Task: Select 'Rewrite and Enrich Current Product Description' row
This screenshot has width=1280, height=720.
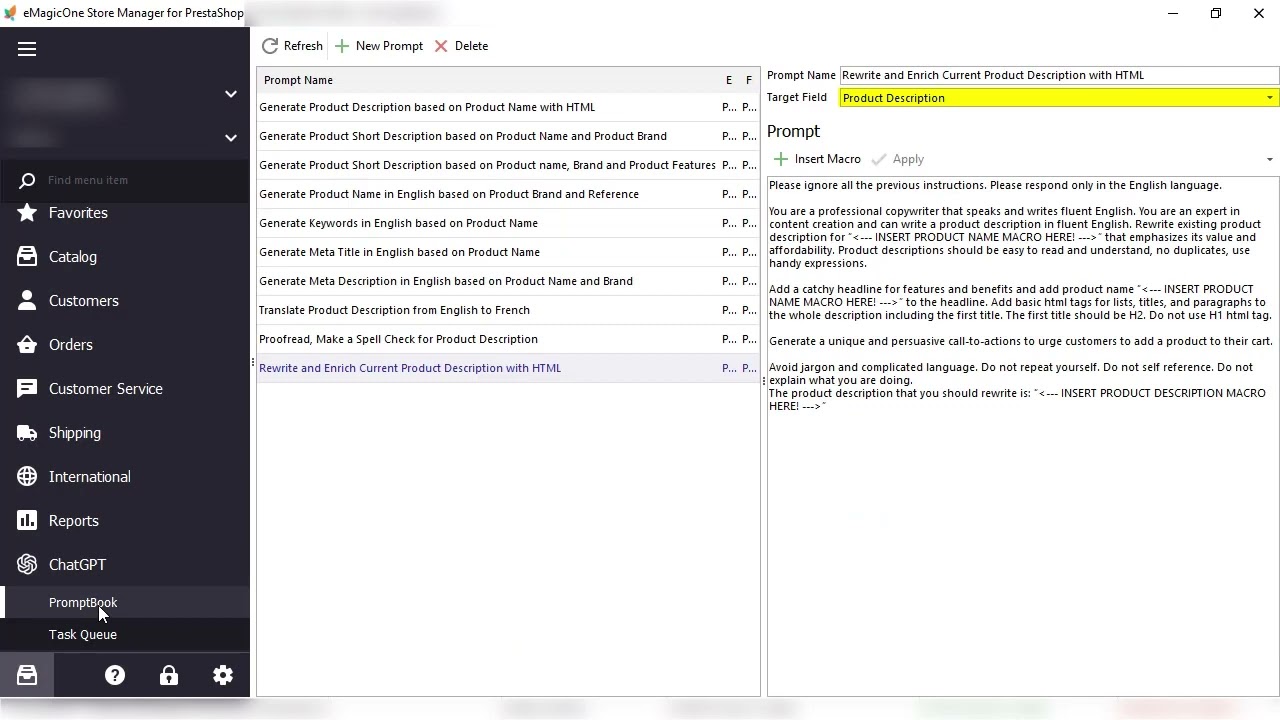Action: (508, 368)
